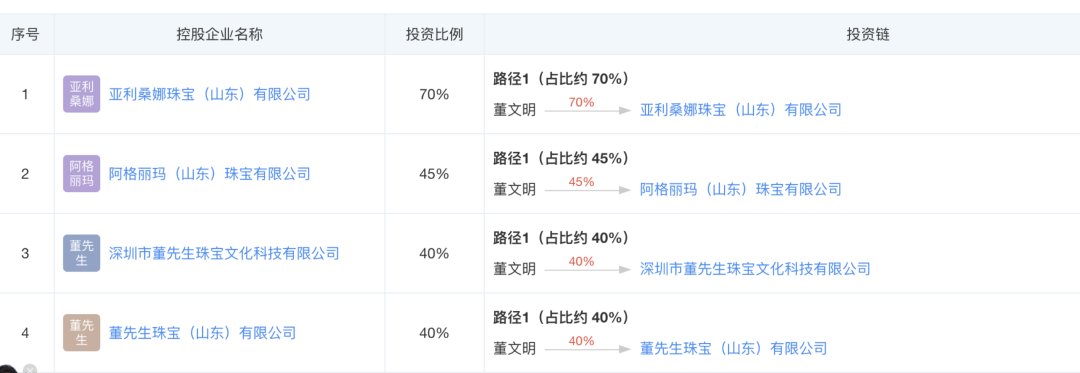This screenshot has width=1080, height=373.
Task: Click the purple 亚利桑娜 company logo icon
Action: tap(81, 94)
